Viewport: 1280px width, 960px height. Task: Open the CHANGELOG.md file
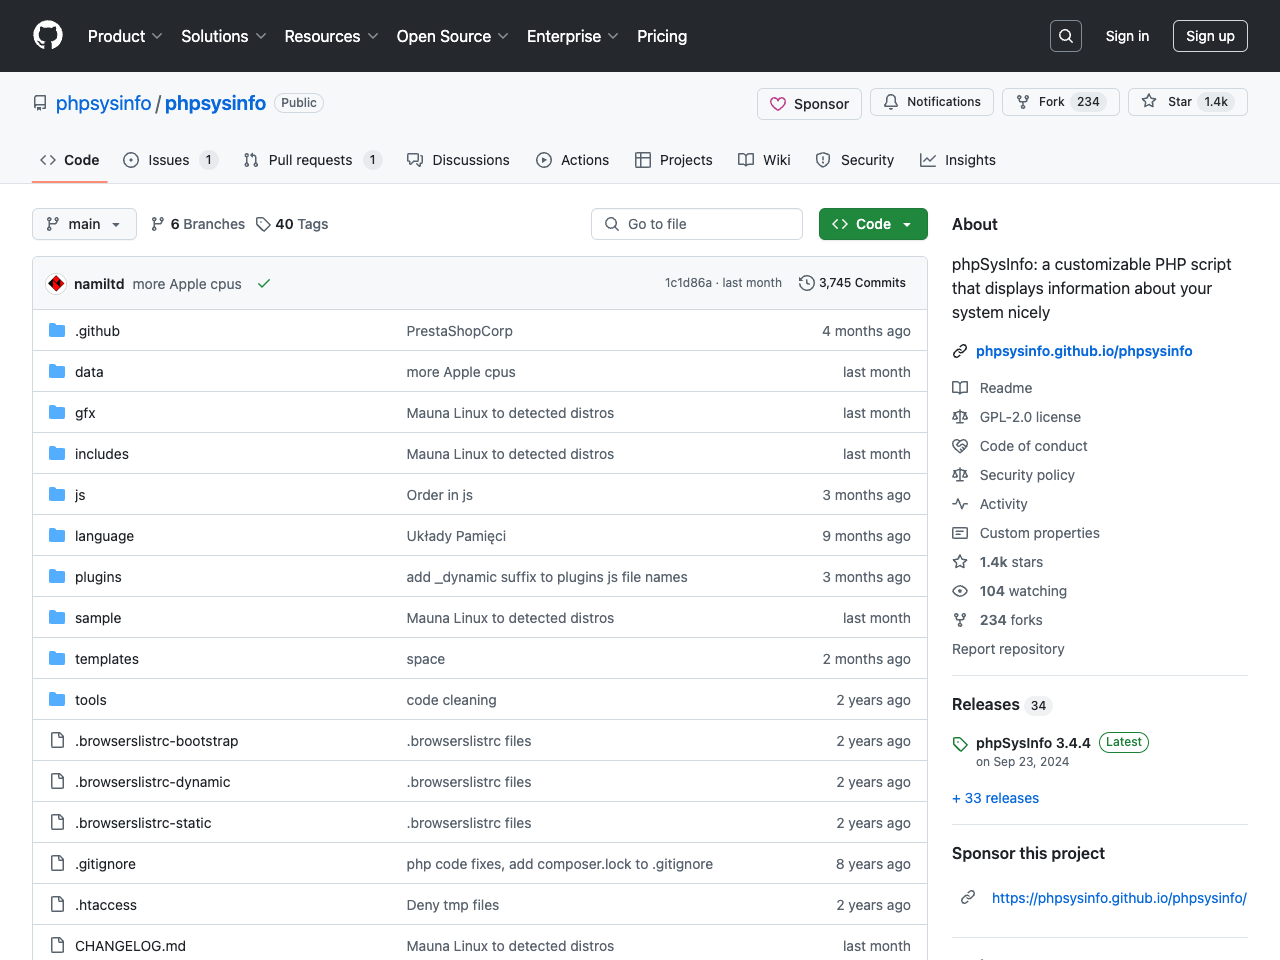point(130,946)
